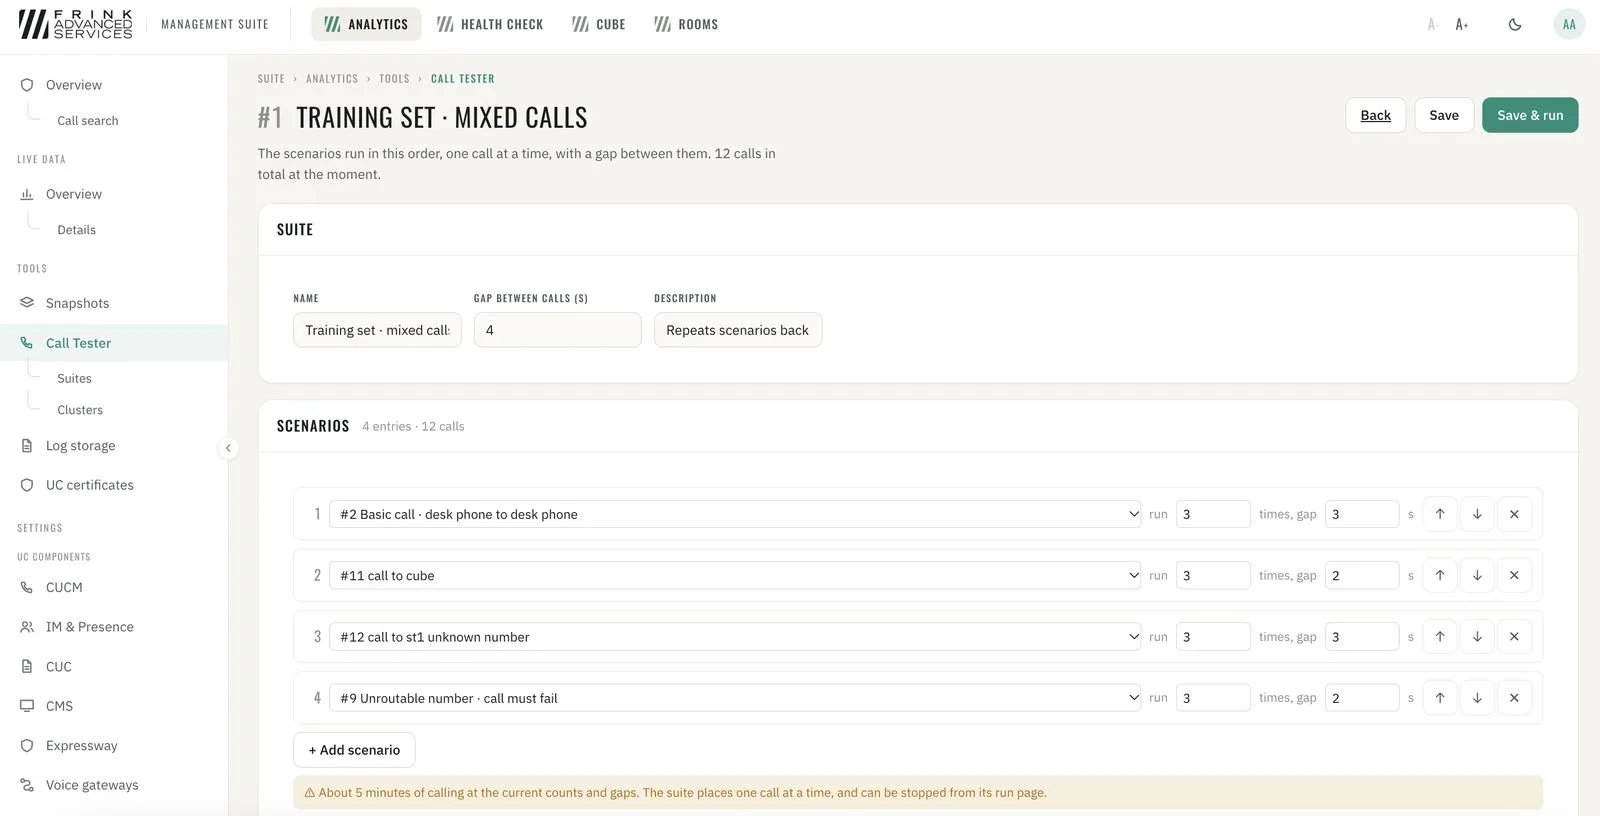Viewport: 1600px width, 816px height.
Task: Open Suites under Call Tester
Action: pos(74,379)
